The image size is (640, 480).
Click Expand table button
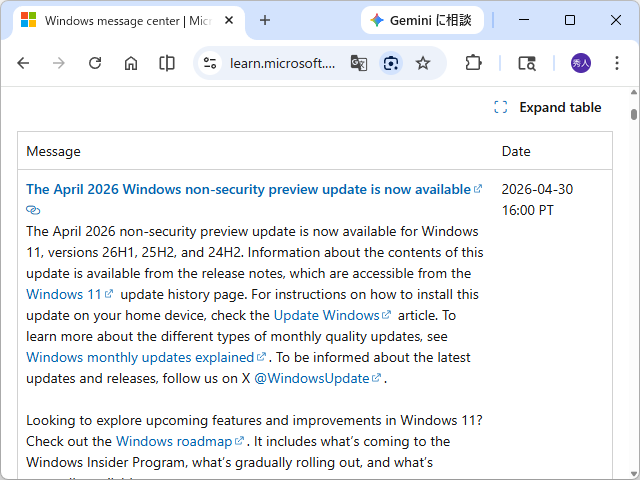(548, 107)
